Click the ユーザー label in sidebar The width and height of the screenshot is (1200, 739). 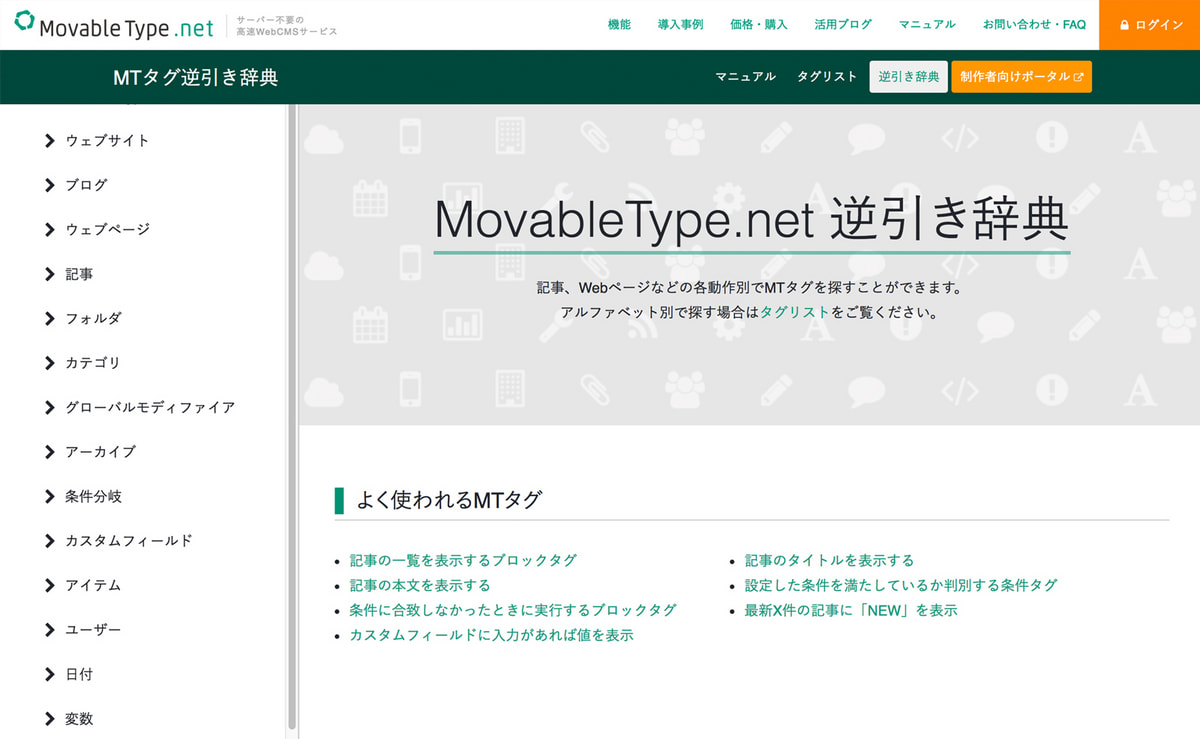pos(93,630)
